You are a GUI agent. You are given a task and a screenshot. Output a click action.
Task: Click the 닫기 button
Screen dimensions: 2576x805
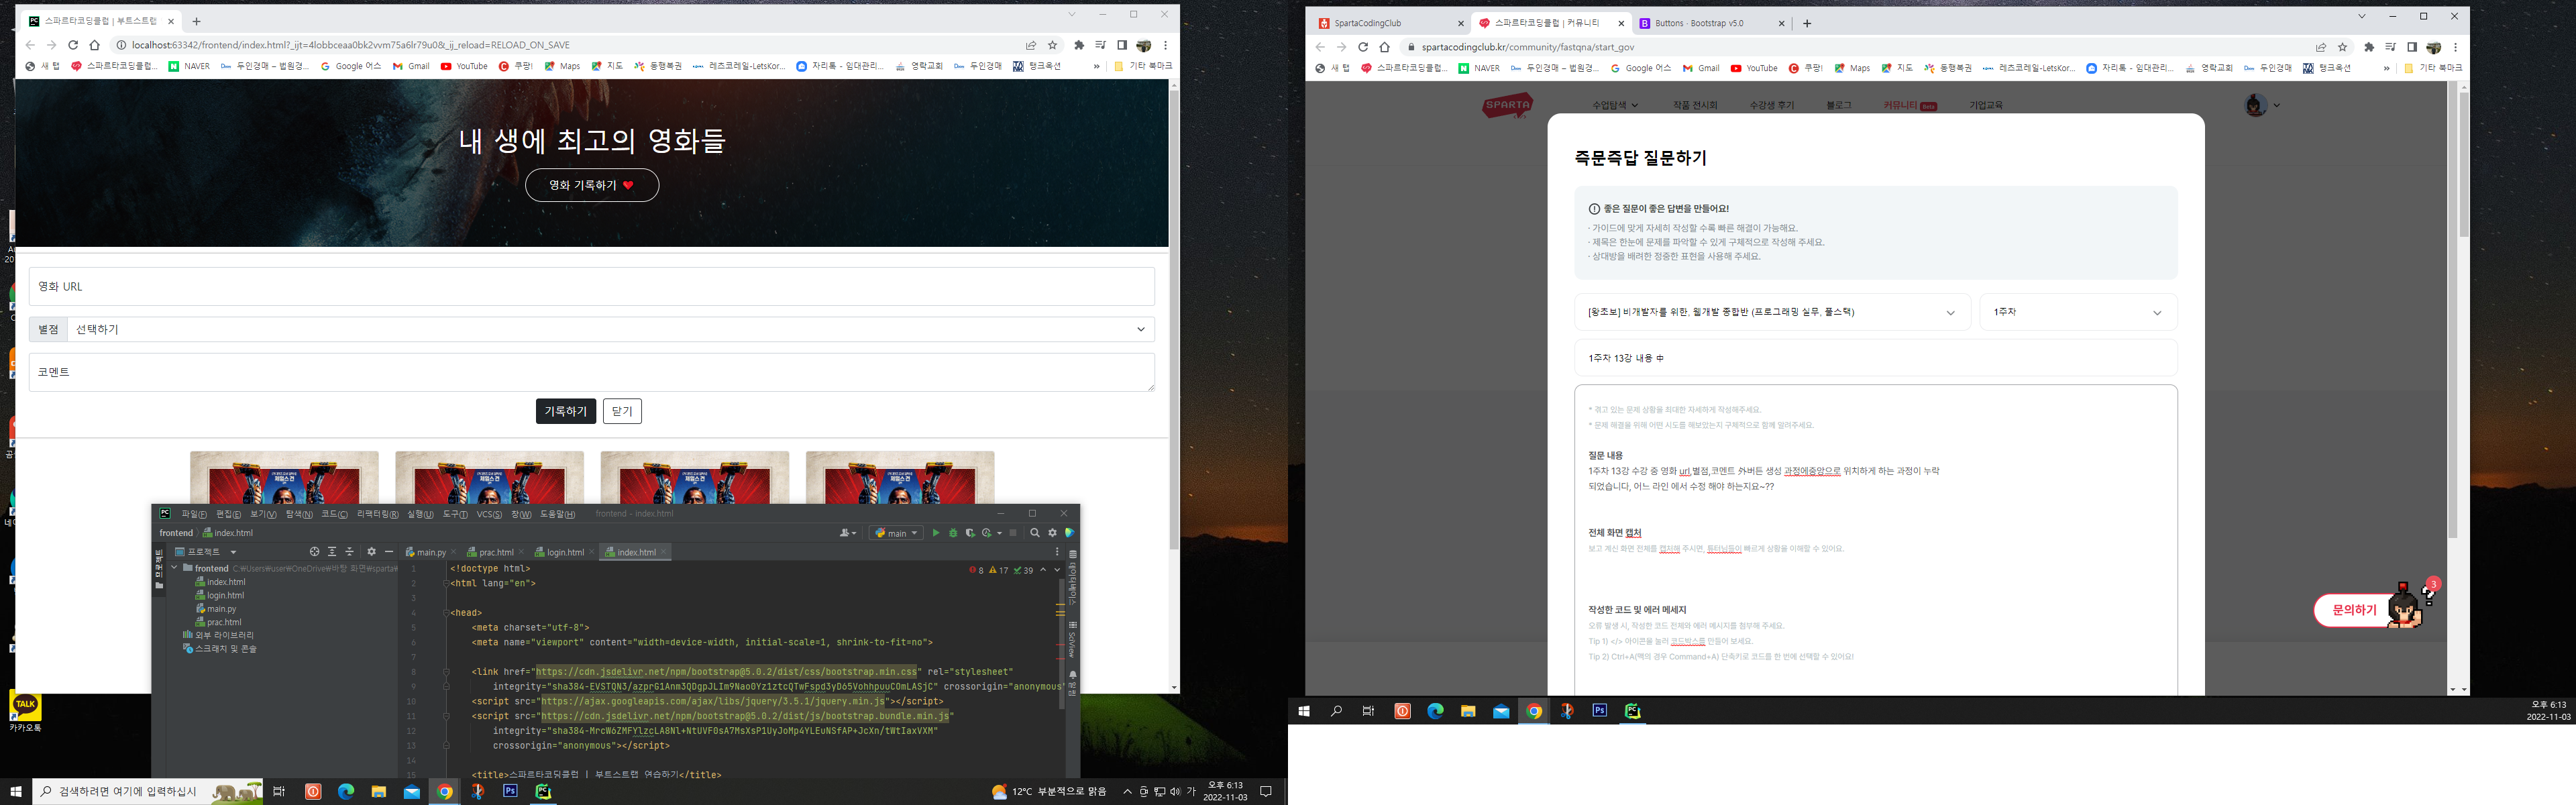[622, 411]
